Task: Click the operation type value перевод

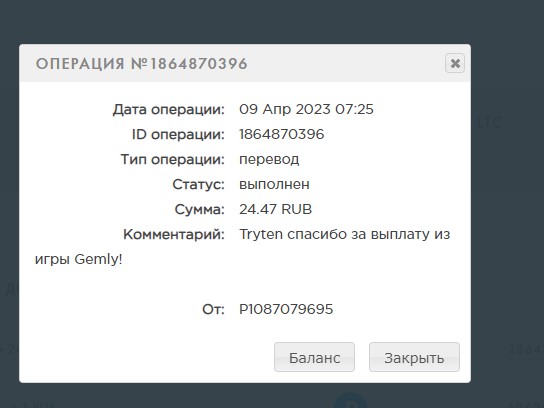Action: [x=269, y=160]
